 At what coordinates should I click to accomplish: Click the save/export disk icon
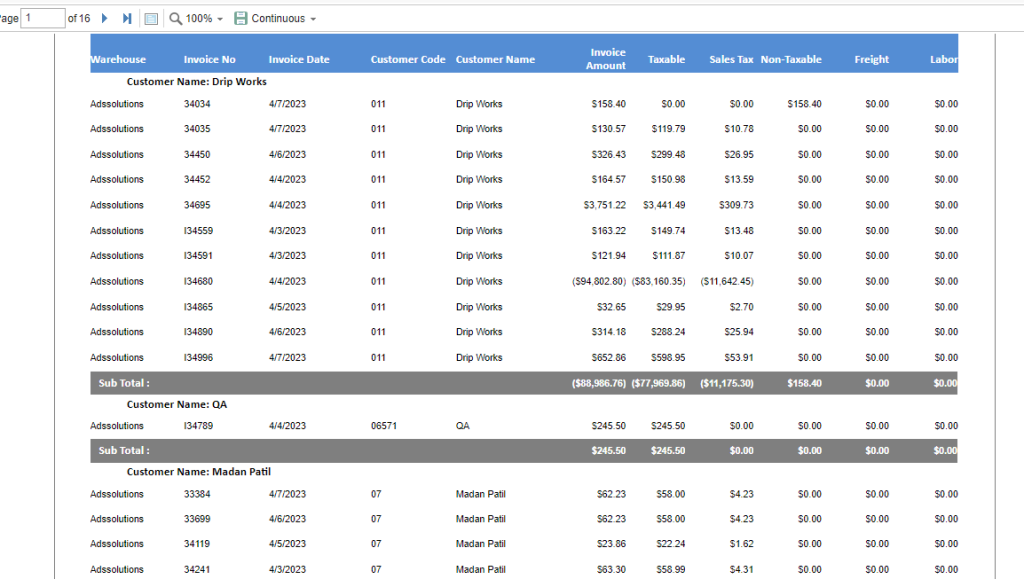240,18
